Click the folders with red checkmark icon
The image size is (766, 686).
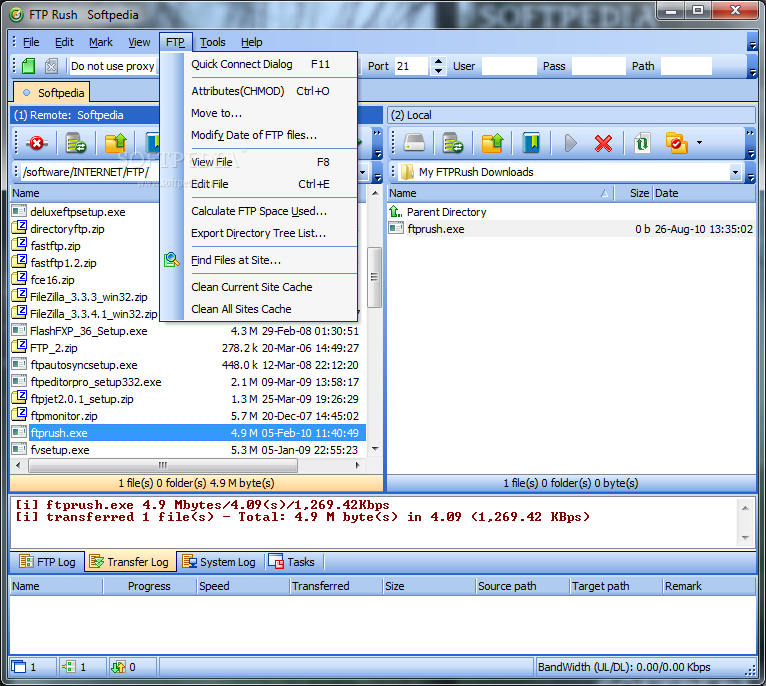(676, 143)
